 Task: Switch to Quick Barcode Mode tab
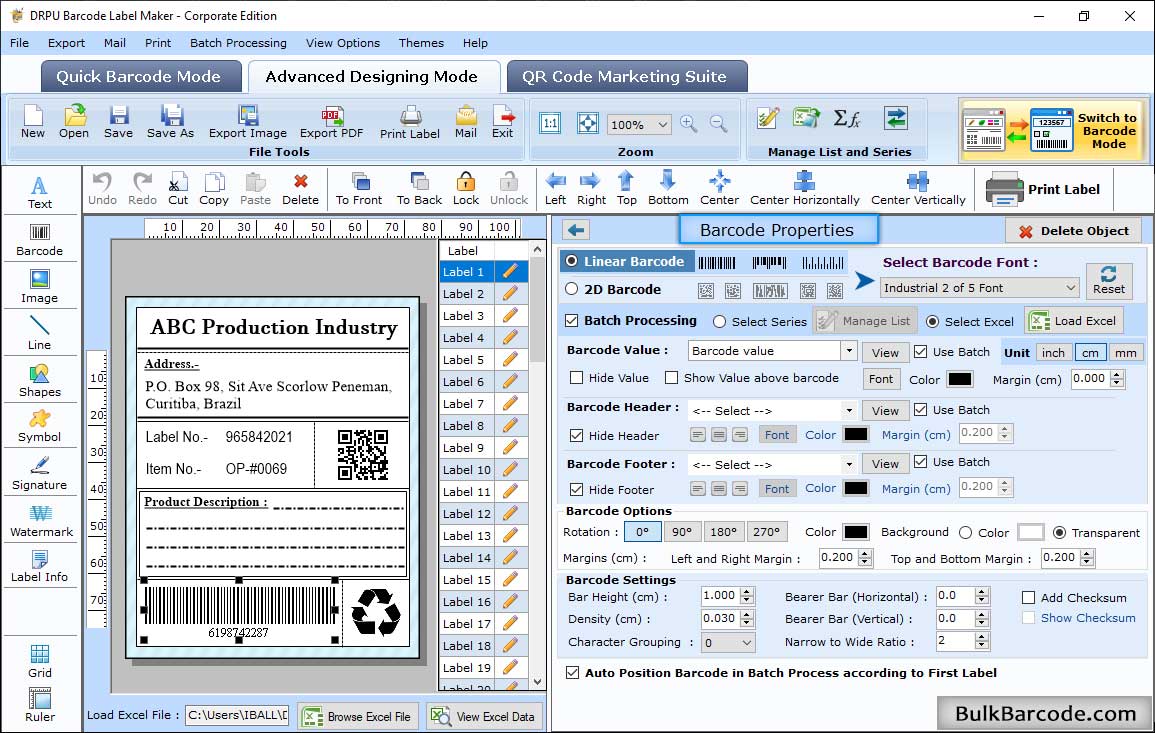pos(141,77)
